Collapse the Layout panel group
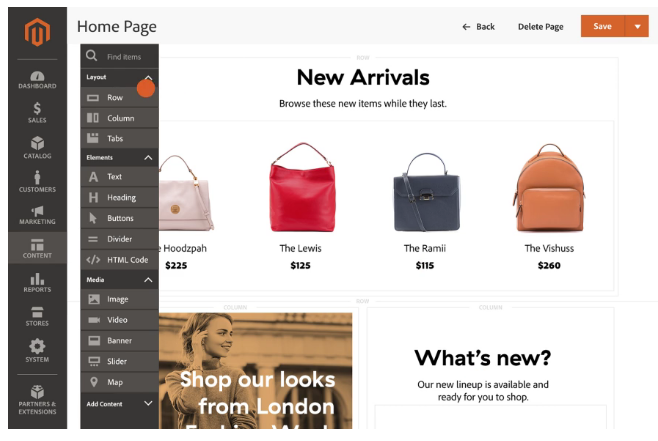Viewport: 658px width, 441px height. pyautogui.click(x=148, y=78)
